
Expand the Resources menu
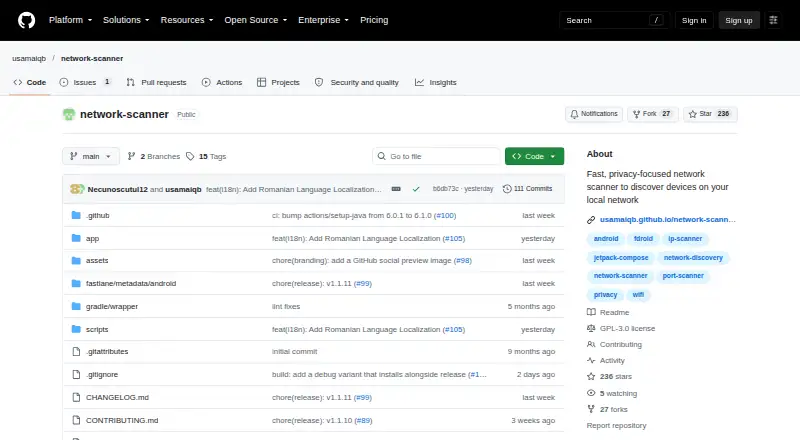pos(187,20)
